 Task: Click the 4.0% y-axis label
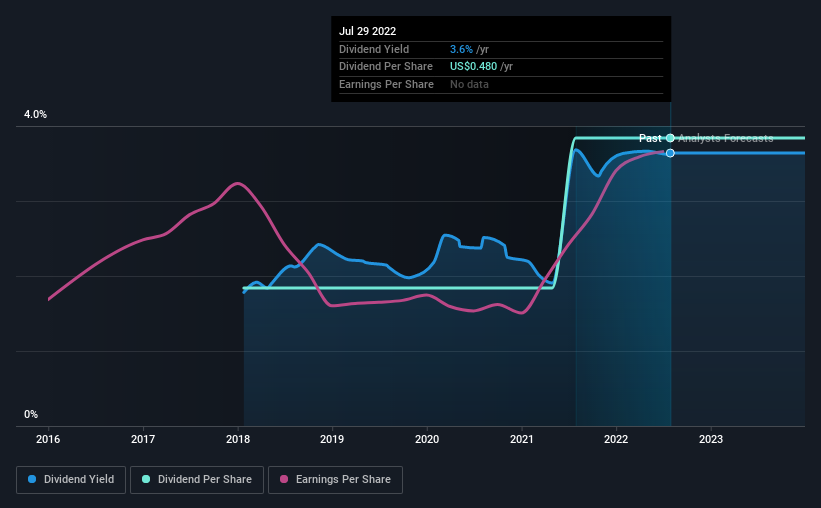pos(35,114)
